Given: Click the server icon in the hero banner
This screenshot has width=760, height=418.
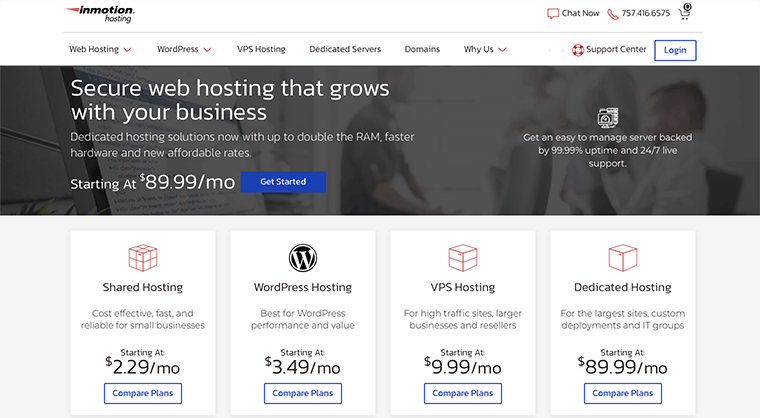Looking at the screenshot, I should coord(608,118).
